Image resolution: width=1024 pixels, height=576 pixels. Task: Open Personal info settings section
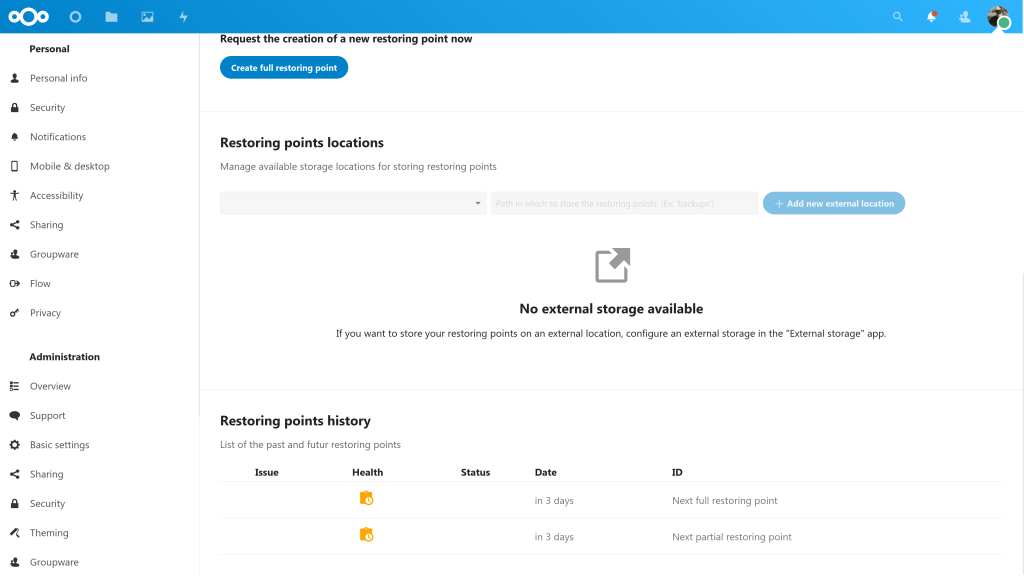point(58,78)
